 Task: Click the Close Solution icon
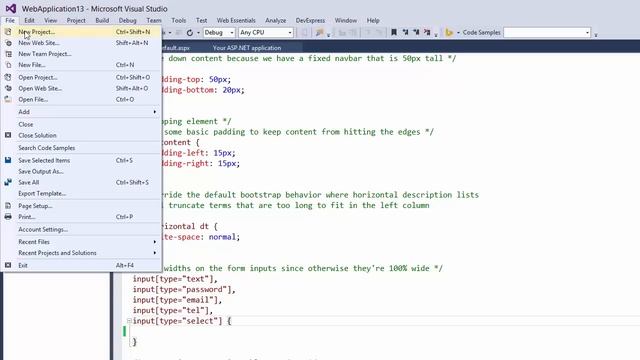click(8, 135)
